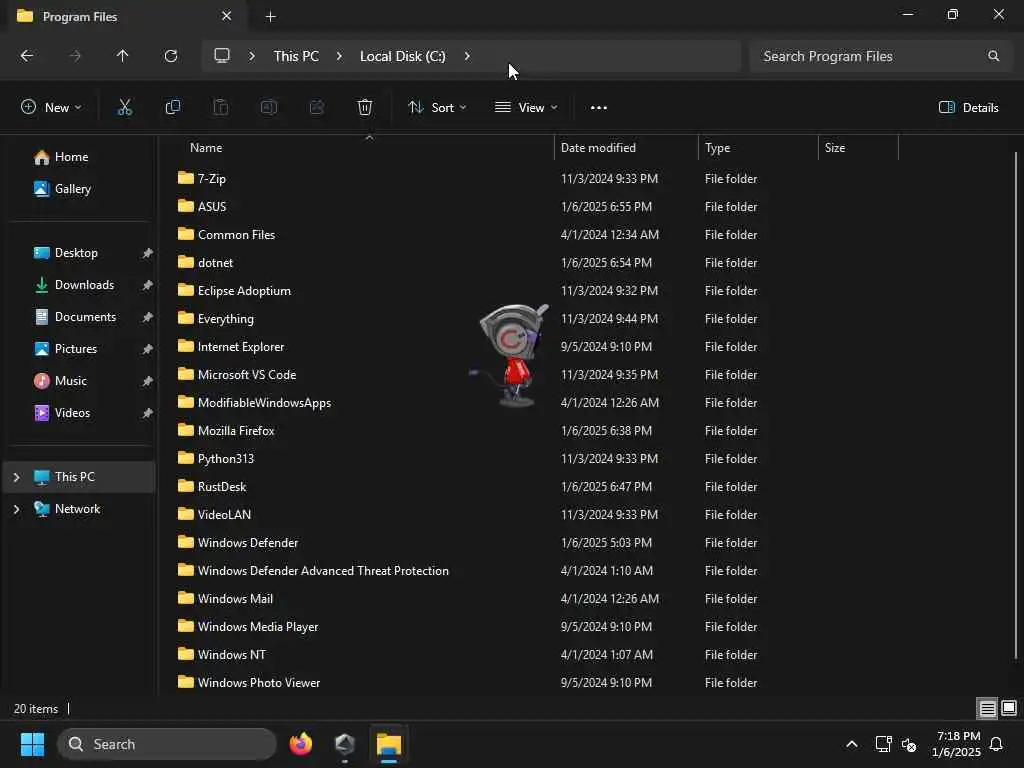Click the Paste icon in toolbar
Viewport: 1024px width, 768px height.
(221, 108)
